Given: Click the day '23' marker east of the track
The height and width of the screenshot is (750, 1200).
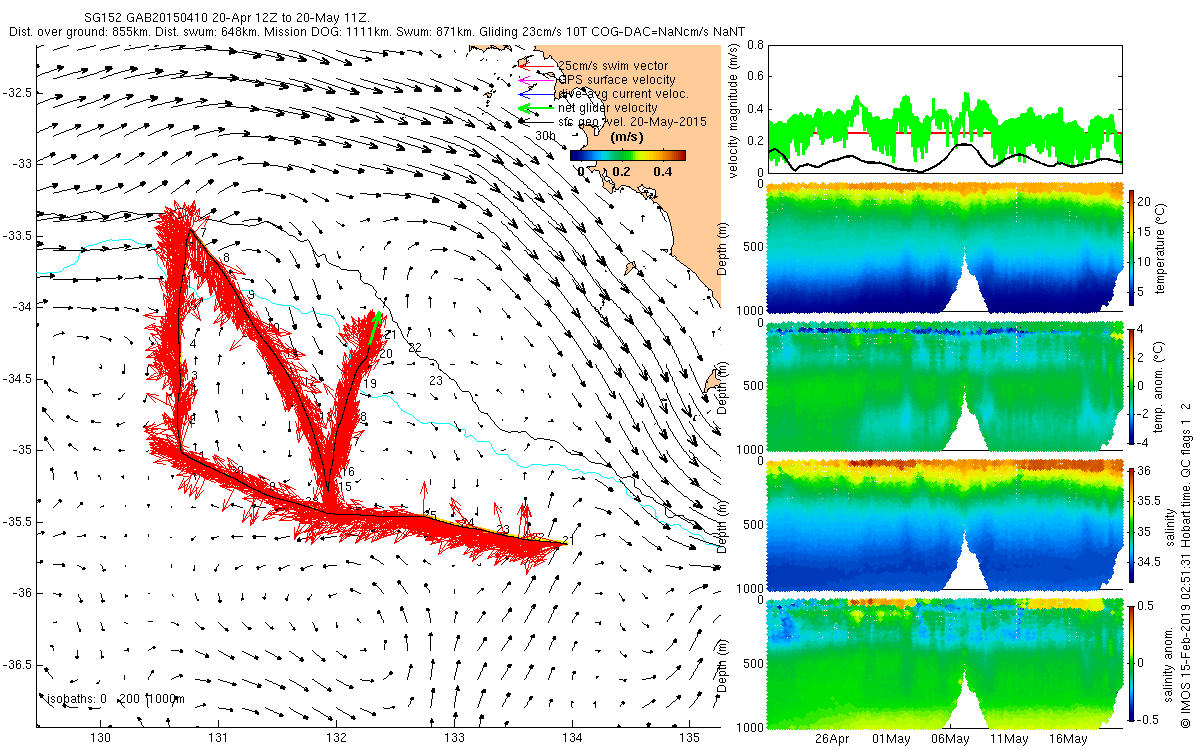Looking at the screenshot, I should 436,381.
